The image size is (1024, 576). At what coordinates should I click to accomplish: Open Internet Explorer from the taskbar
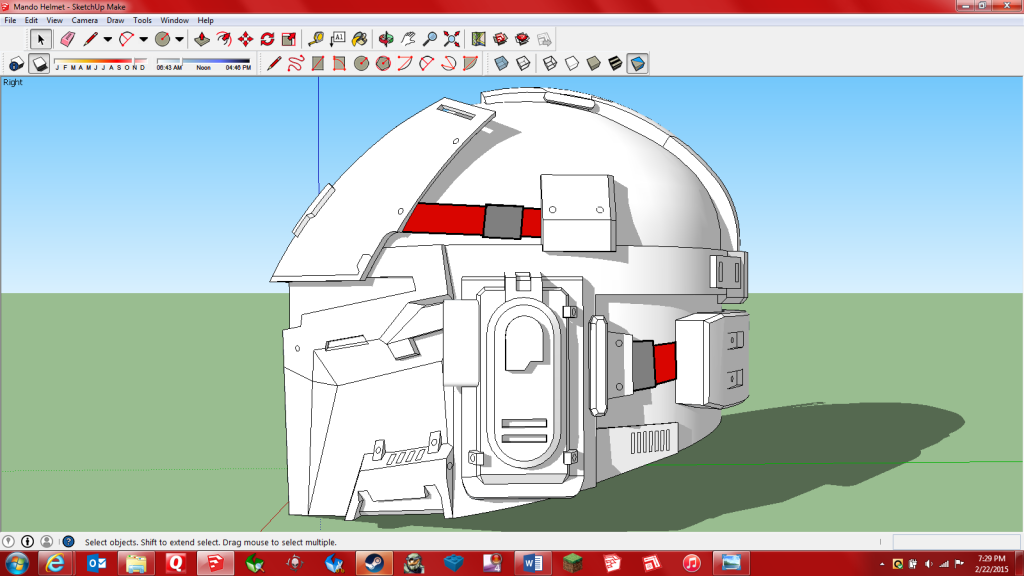click(x=56, y=563)
